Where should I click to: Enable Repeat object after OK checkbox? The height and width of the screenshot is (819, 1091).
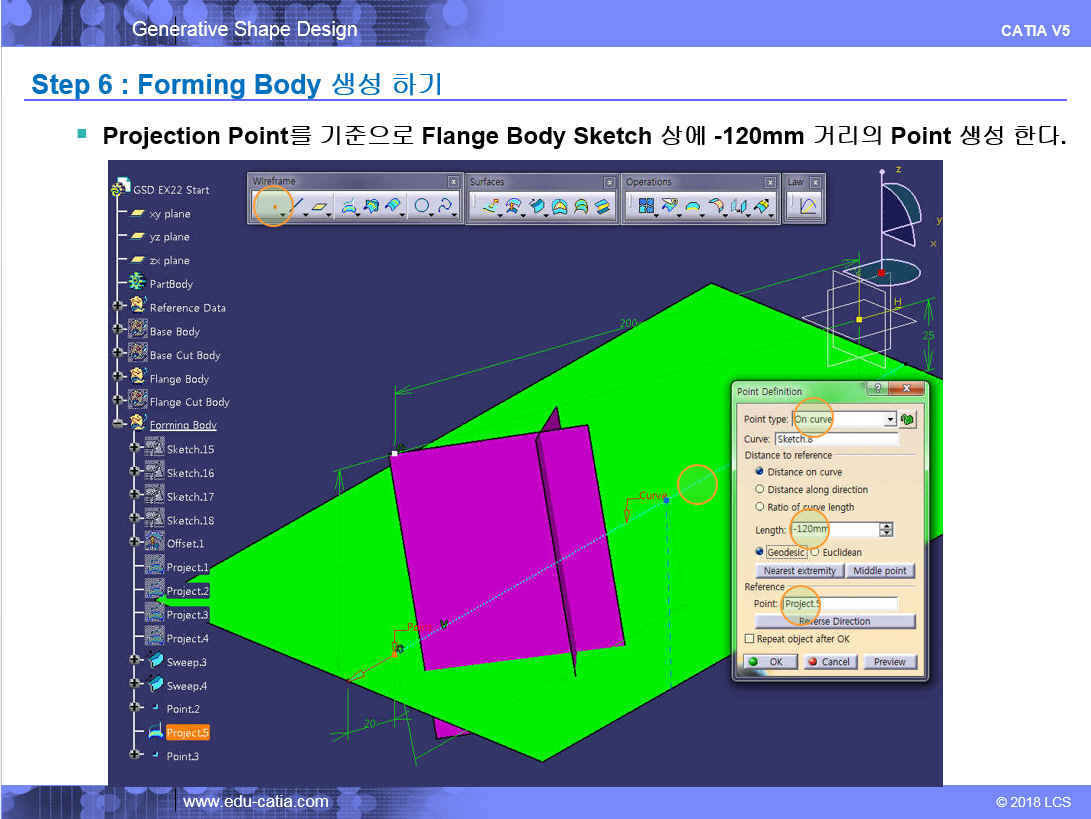point(750,638)
